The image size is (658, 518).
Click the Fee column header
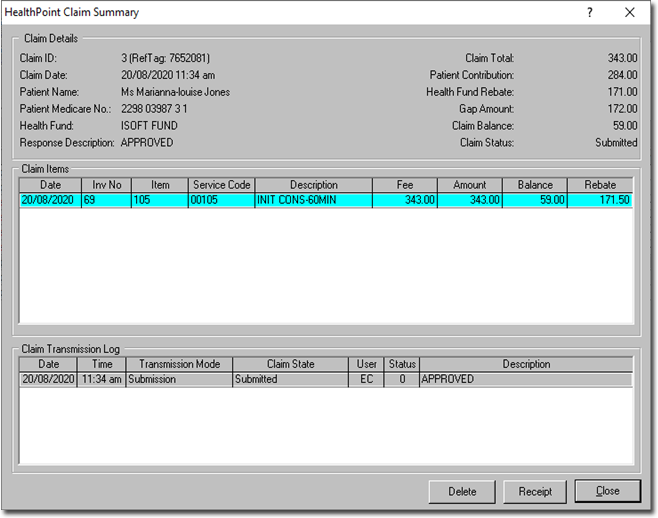[405, 185]
